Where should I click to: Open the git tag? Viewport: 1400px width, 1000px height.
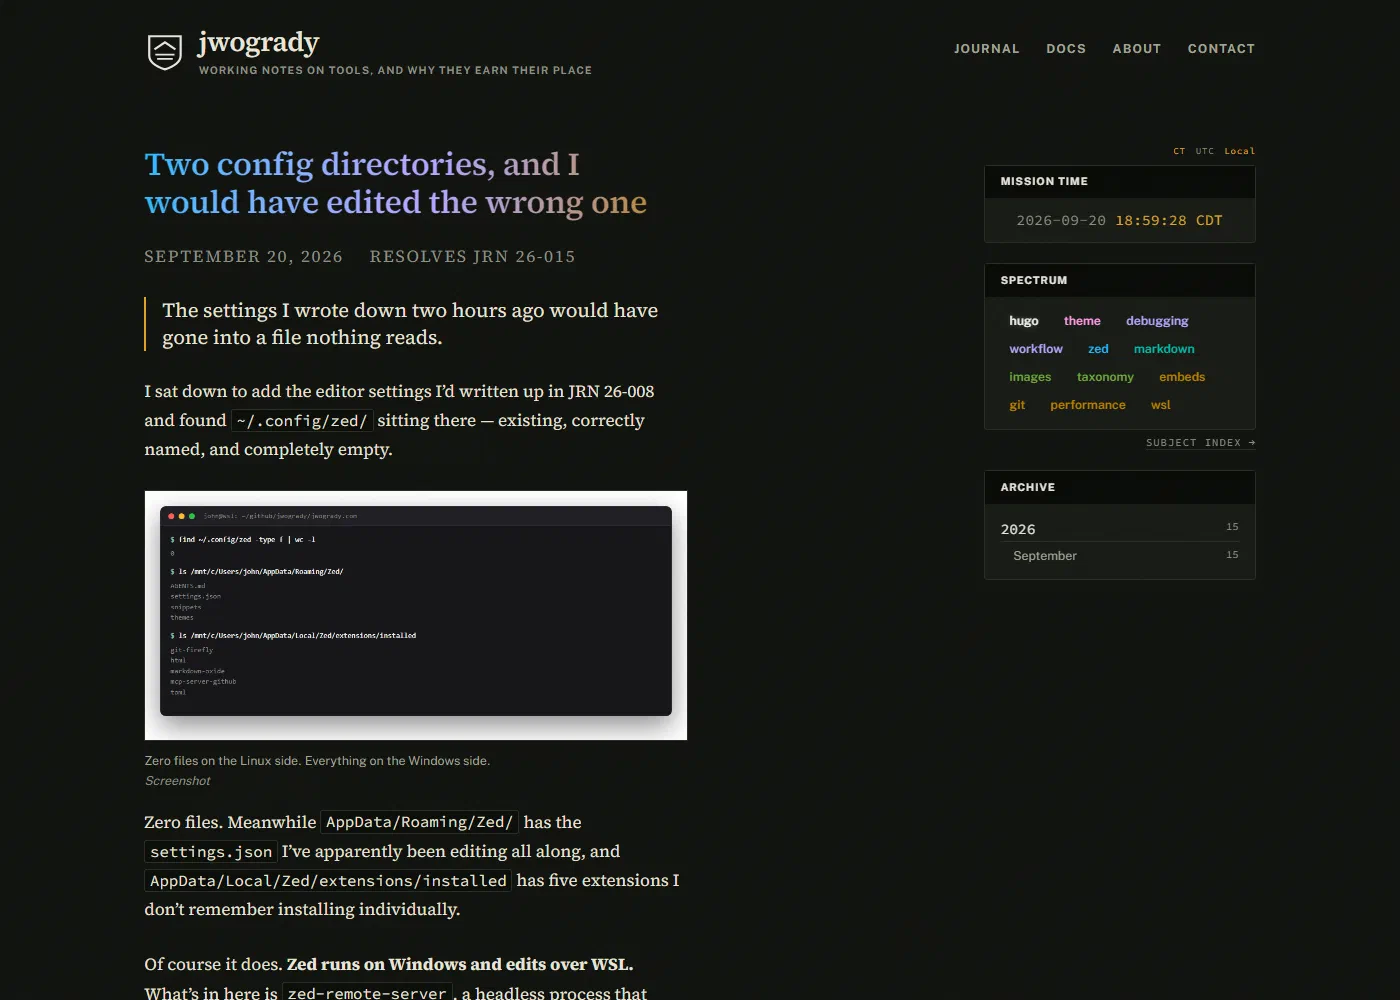click(1017, 405)
